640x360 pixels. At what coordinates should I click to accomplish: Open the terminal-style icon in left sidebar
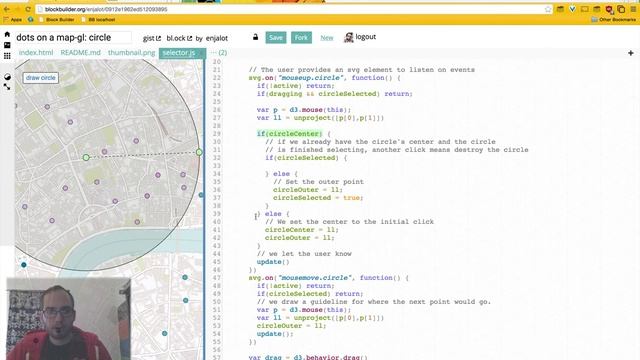point(7,45)
